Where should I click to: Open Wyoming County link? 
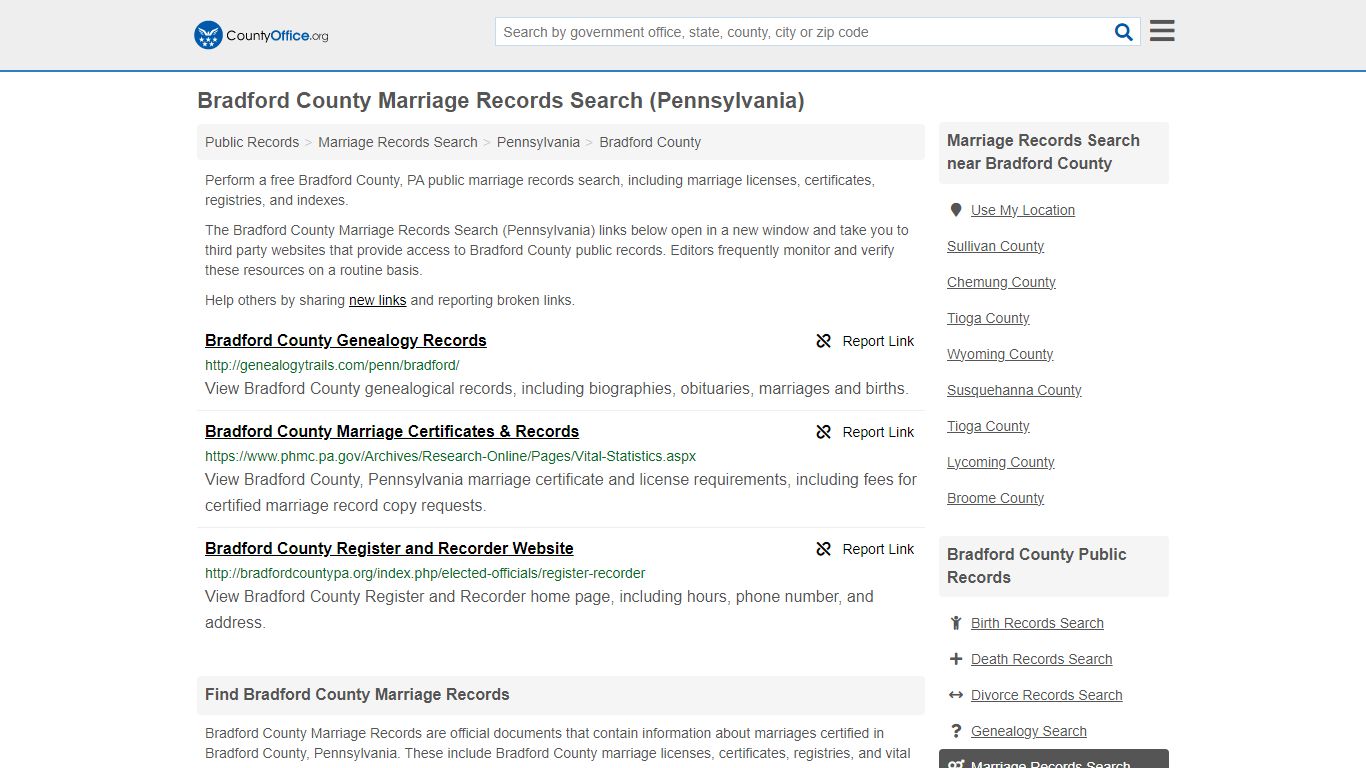[1000, 354]
